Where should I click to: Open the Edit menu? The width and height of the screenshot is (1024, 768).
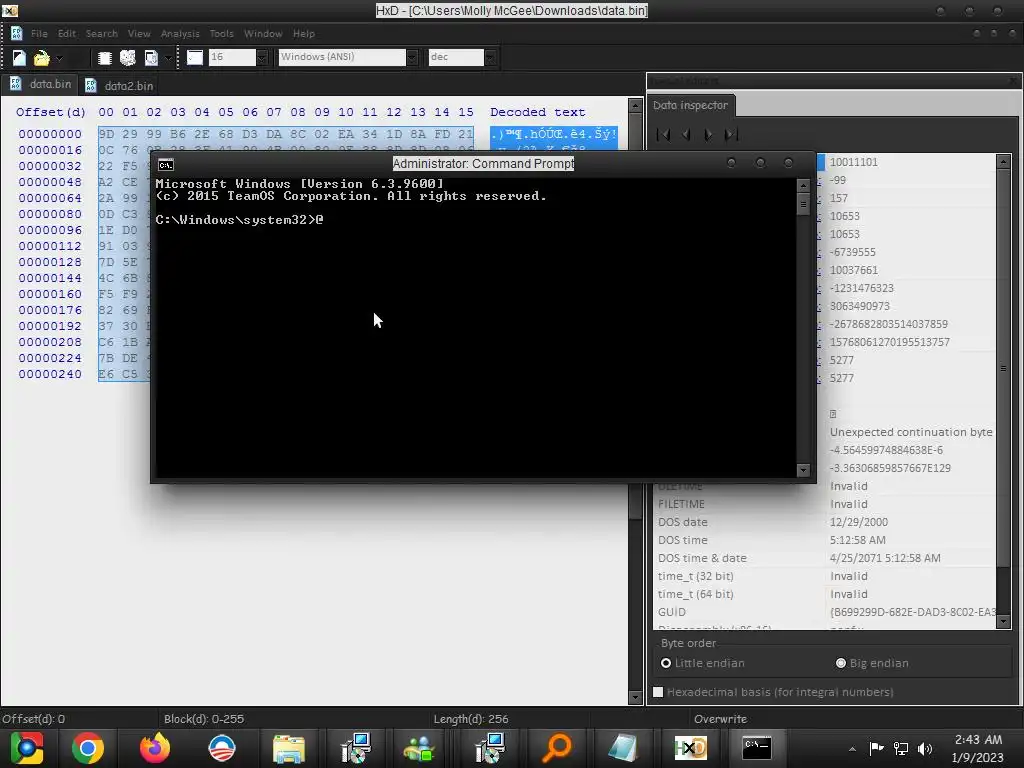click(67, 33)
